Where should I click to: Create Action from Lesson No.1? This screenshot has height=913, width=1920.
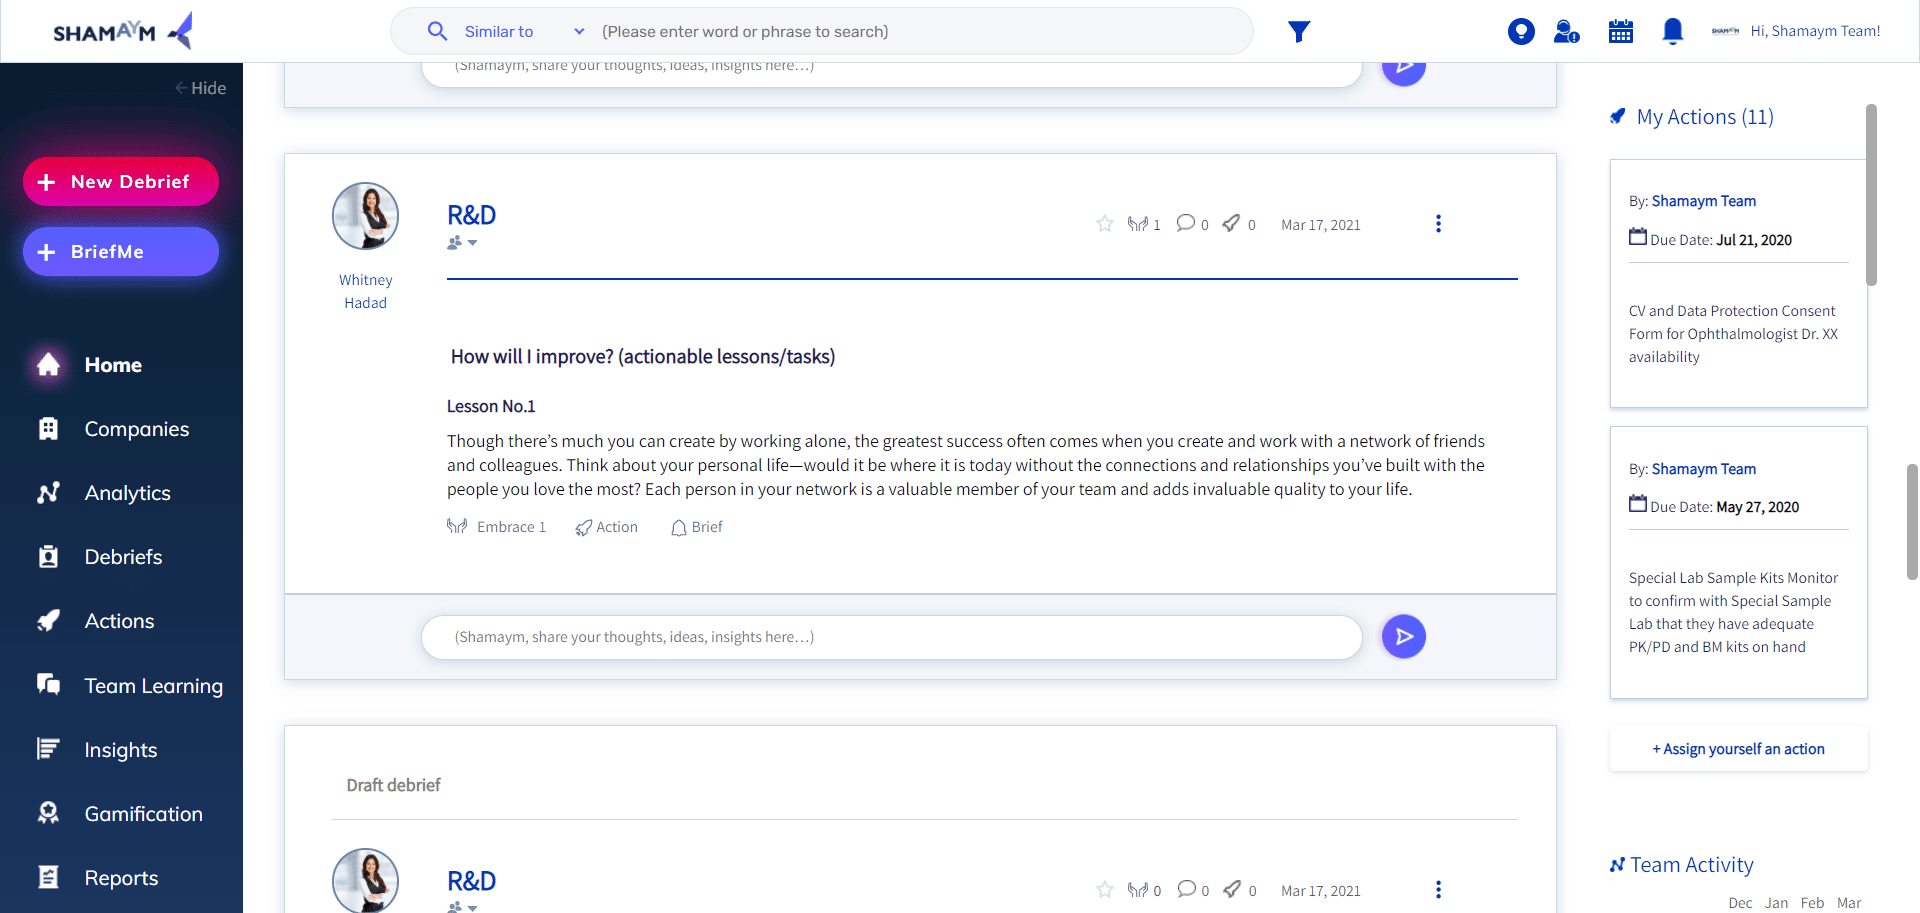(x=606, y=527)
